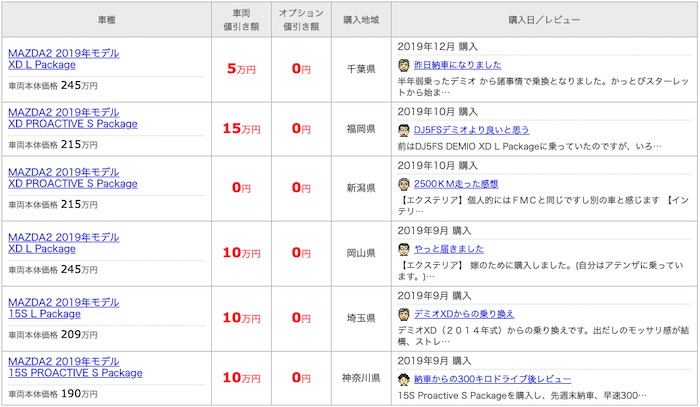Open the XD L Package link in the 岡山県 row

pyautogui.click(x=42, y=249)
